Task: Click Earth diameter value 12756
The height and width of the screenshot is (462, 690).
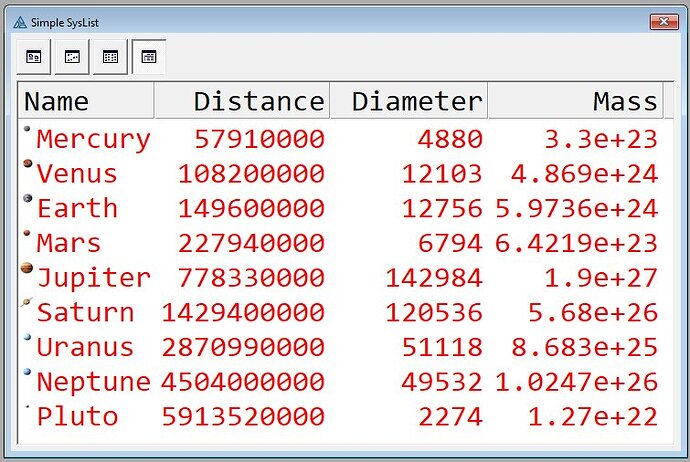Action: [x=442, y=208]
